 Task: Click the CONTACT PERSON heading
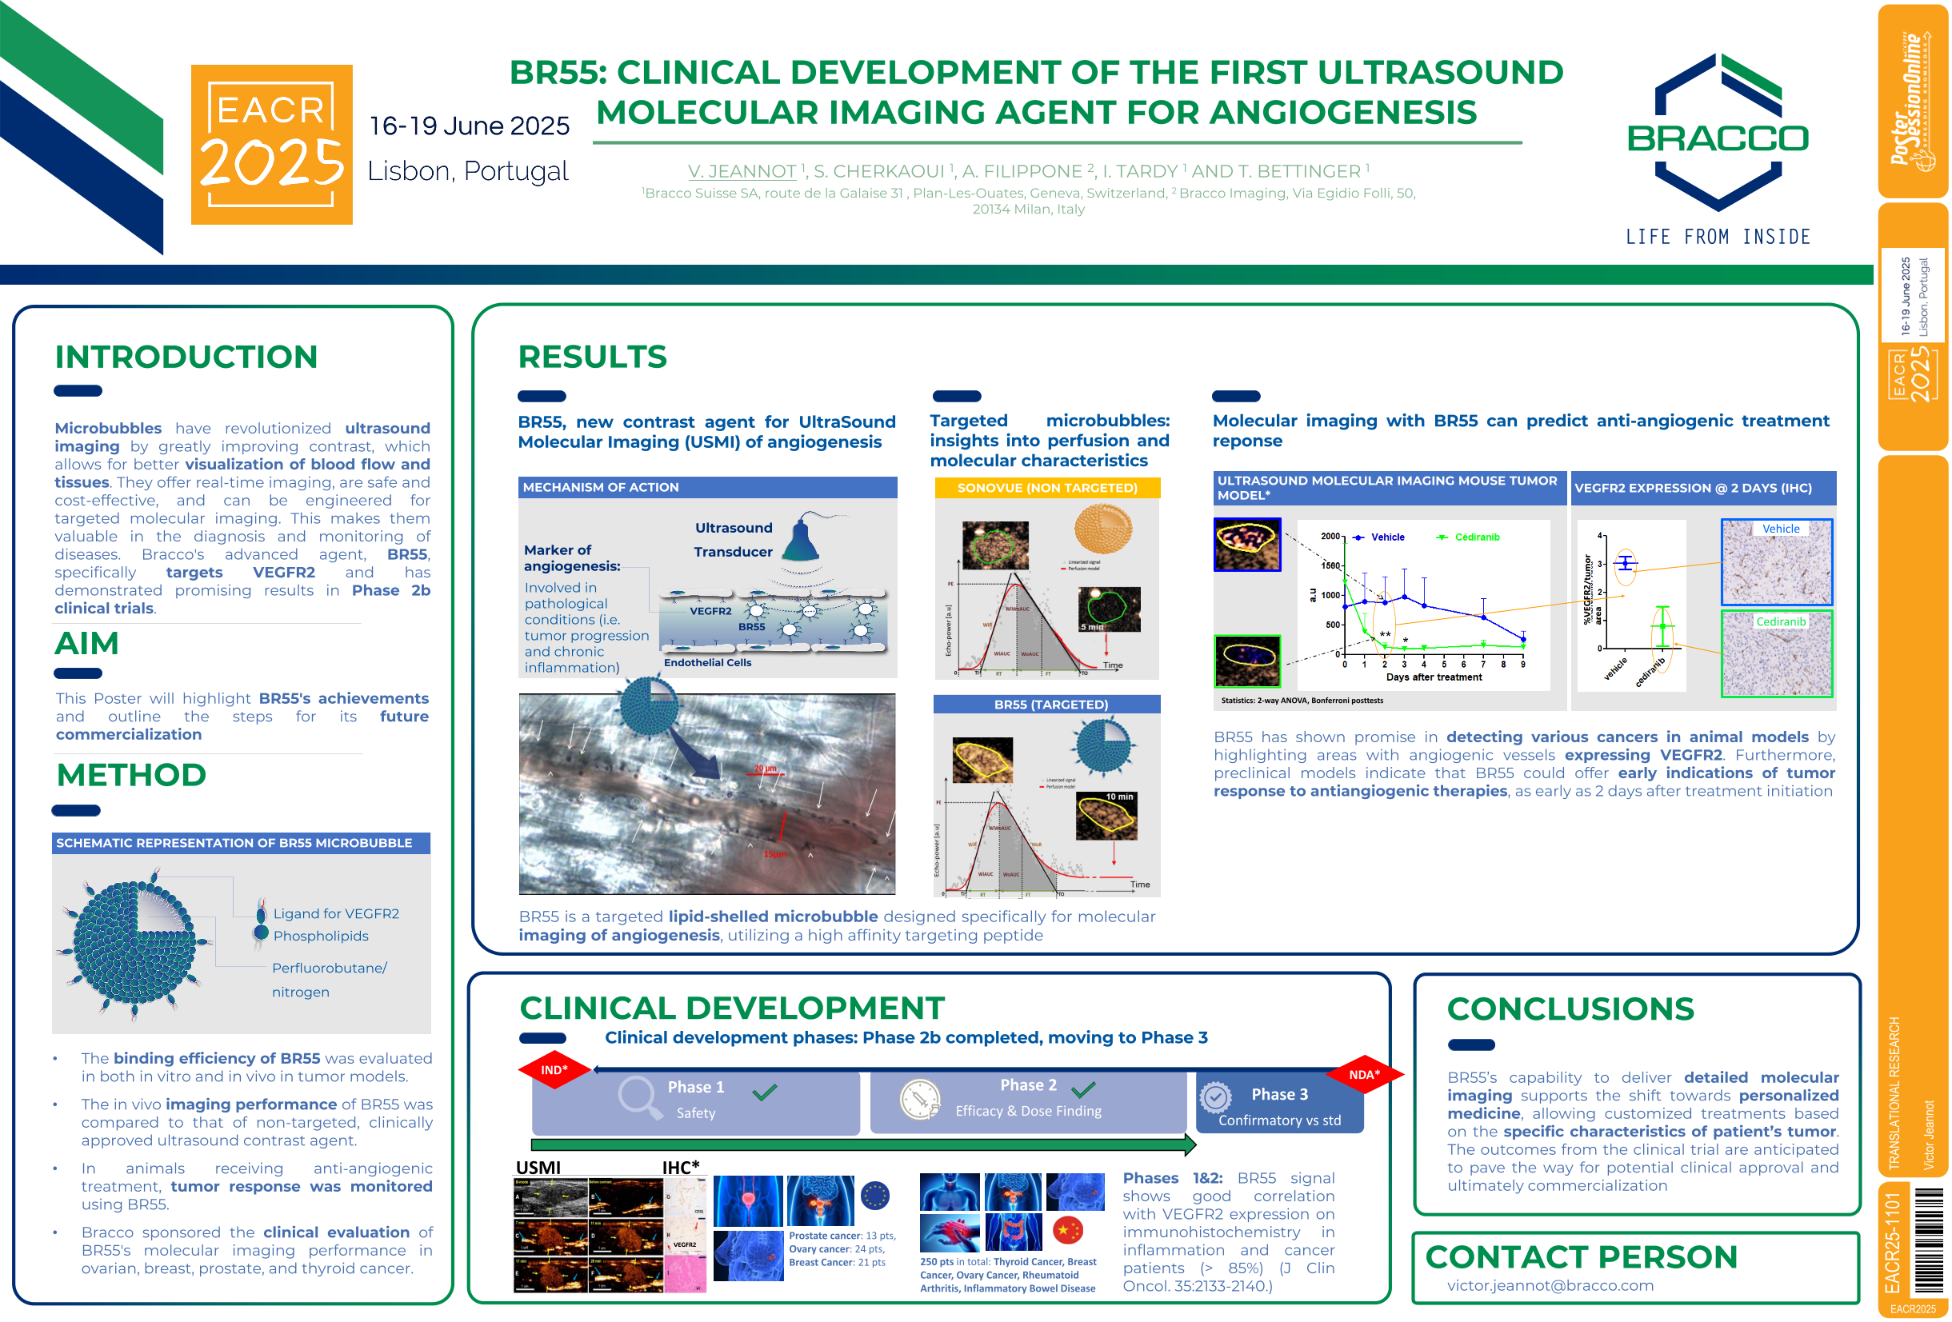tap(1581, 1257)
